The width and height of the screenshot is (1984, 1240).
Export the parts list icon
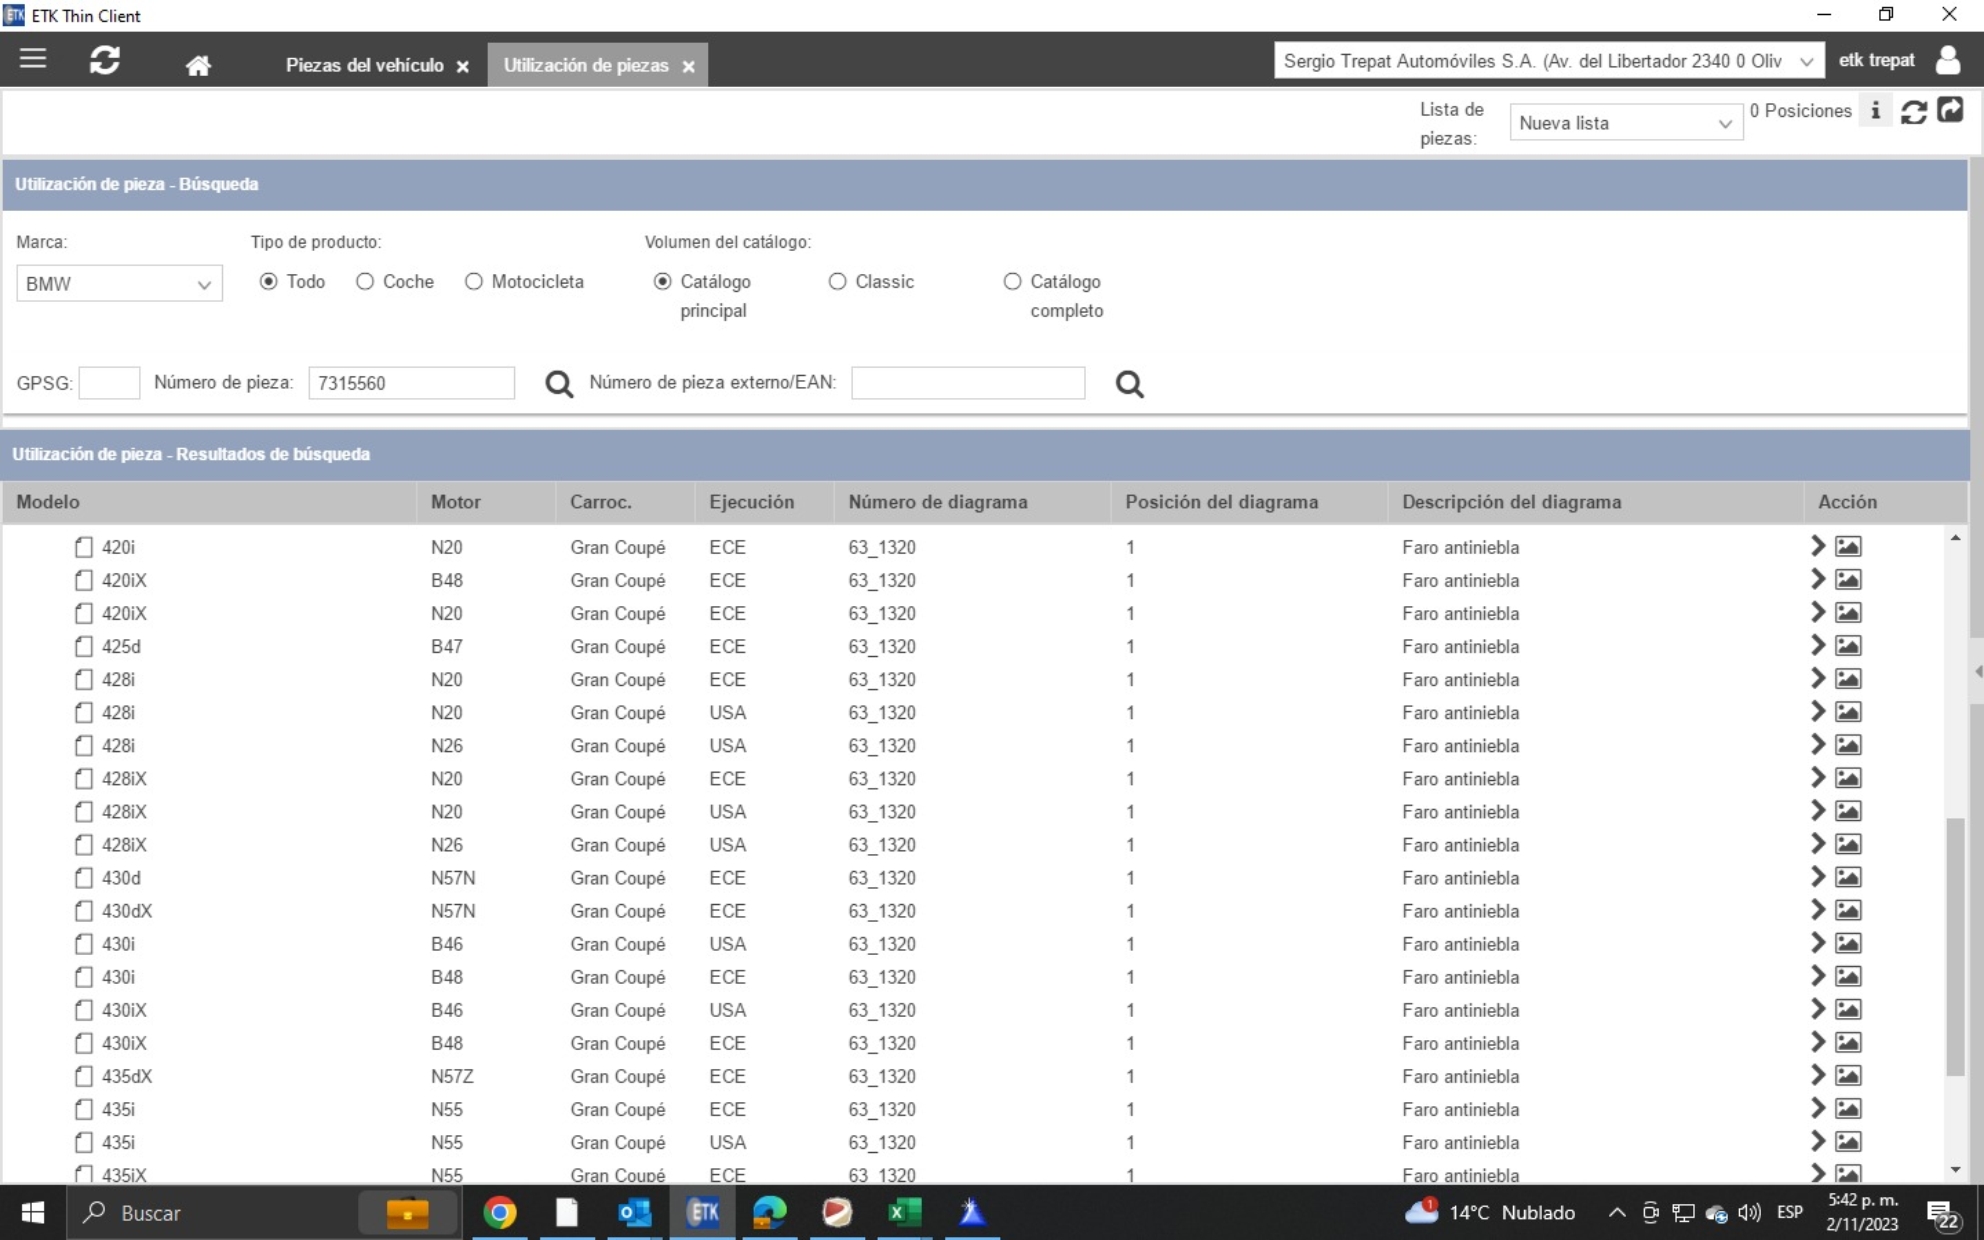coord(1950,111)
